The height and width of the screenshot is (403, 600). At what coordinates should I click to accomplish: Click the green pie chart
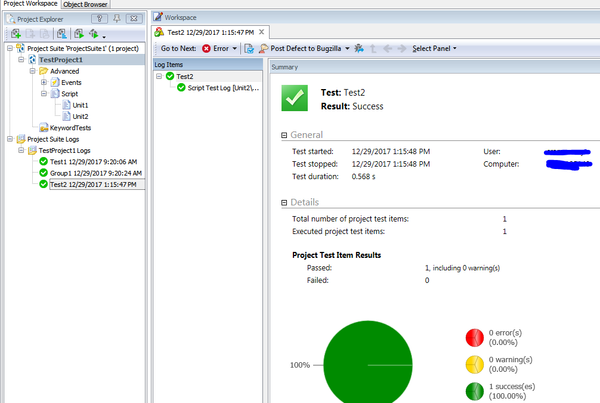368,363
